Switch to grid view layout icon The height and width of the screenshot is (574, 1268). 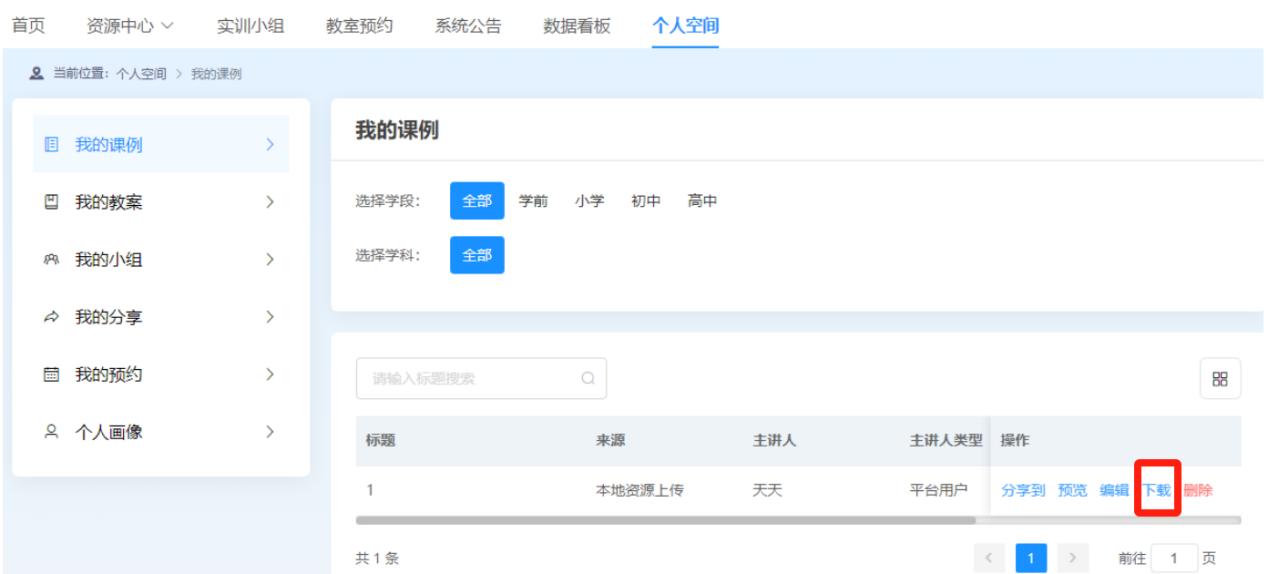click(x=1220, y=379)
